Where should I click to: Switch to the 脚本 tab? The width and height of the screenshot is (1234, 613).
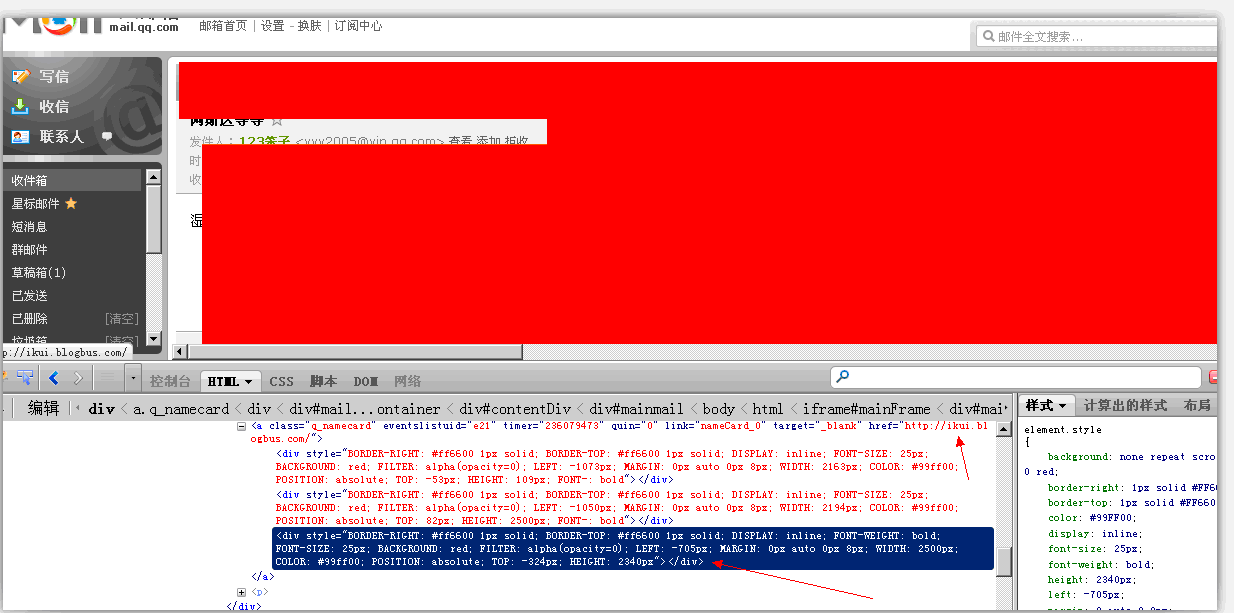323,382
